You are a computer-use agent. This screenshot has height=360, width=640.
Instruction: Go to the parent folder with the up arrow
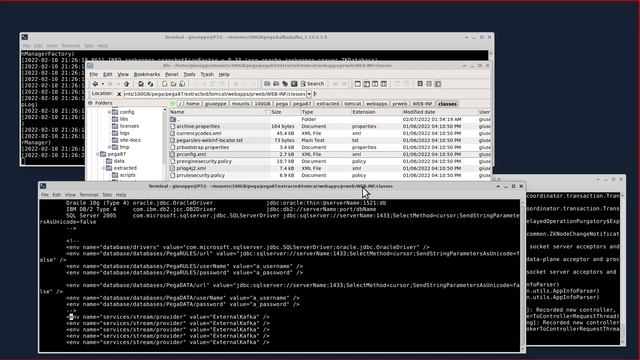tap(126, 84)
